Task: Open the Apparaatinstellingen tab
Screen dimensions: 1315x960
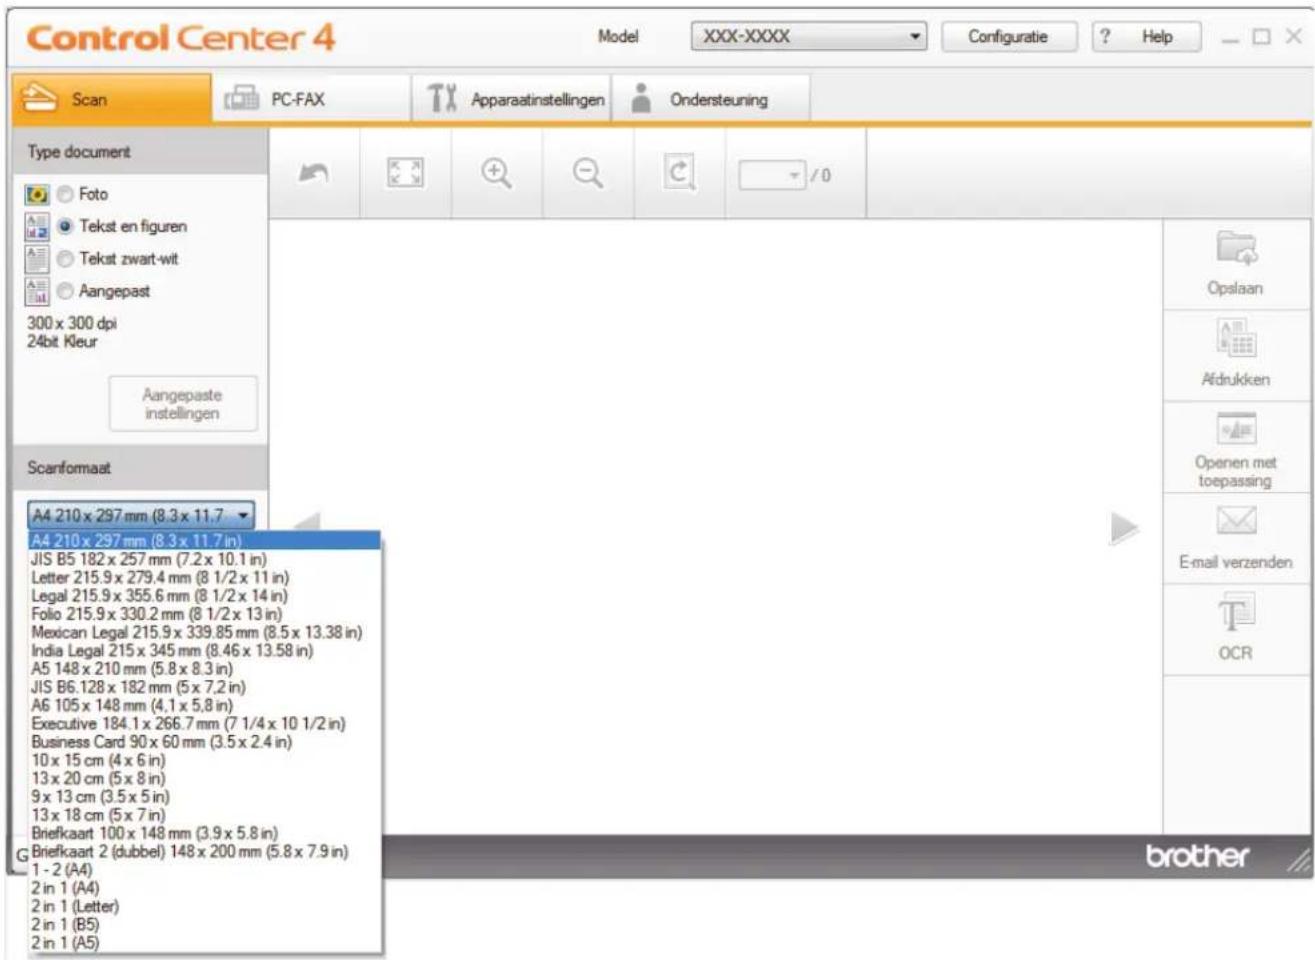Action: pyautogui.click(x=511, y=99)
